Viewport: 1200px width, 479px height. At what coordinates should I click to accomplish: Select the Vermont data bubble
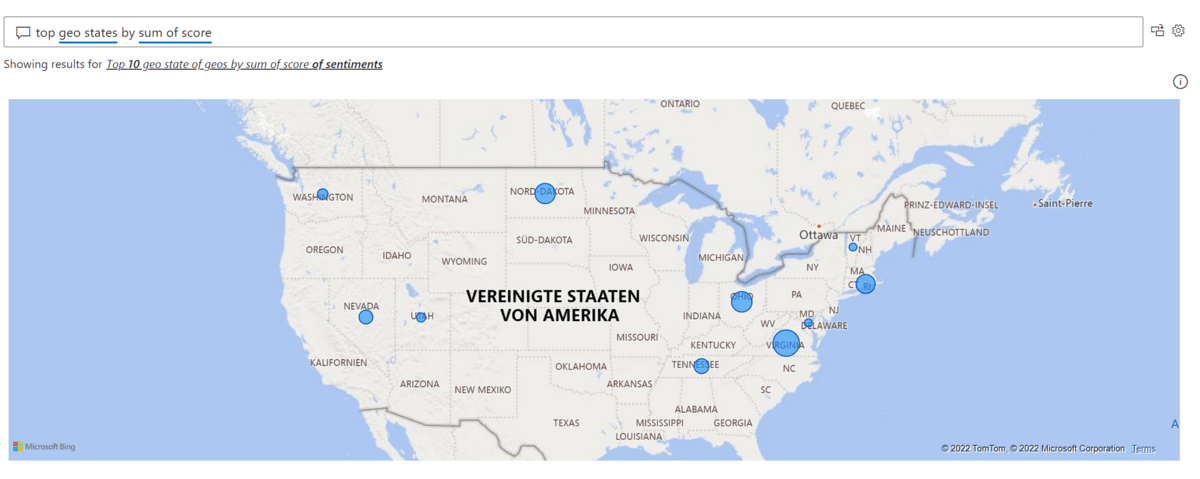pos(853,247)
